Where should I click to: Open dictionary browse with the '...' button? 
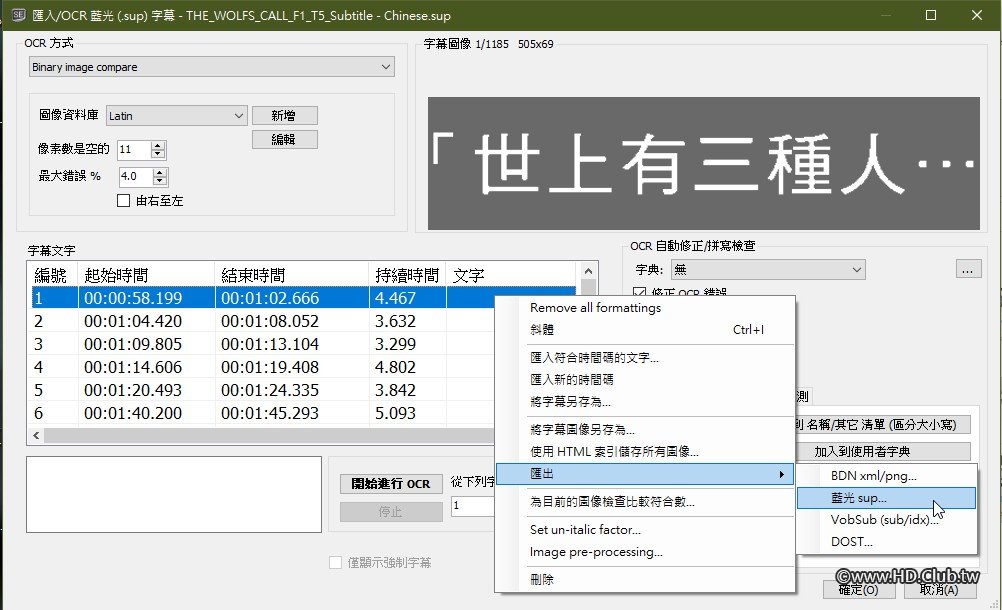point(967,269)
